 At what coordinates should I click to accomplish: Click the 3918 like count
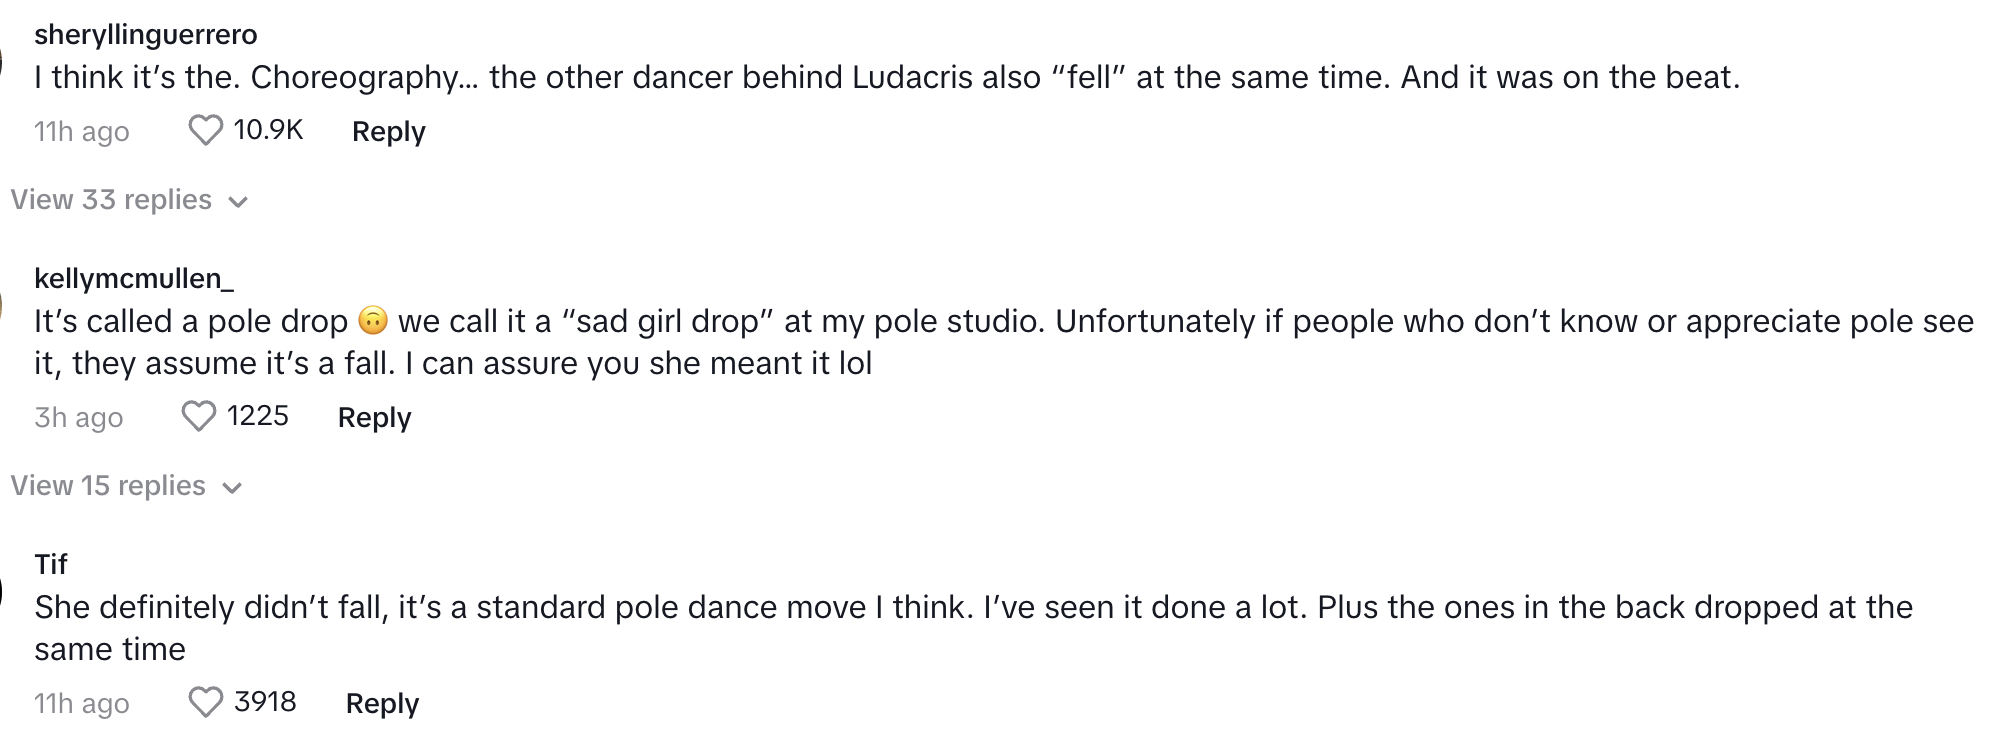click(265, 702)
